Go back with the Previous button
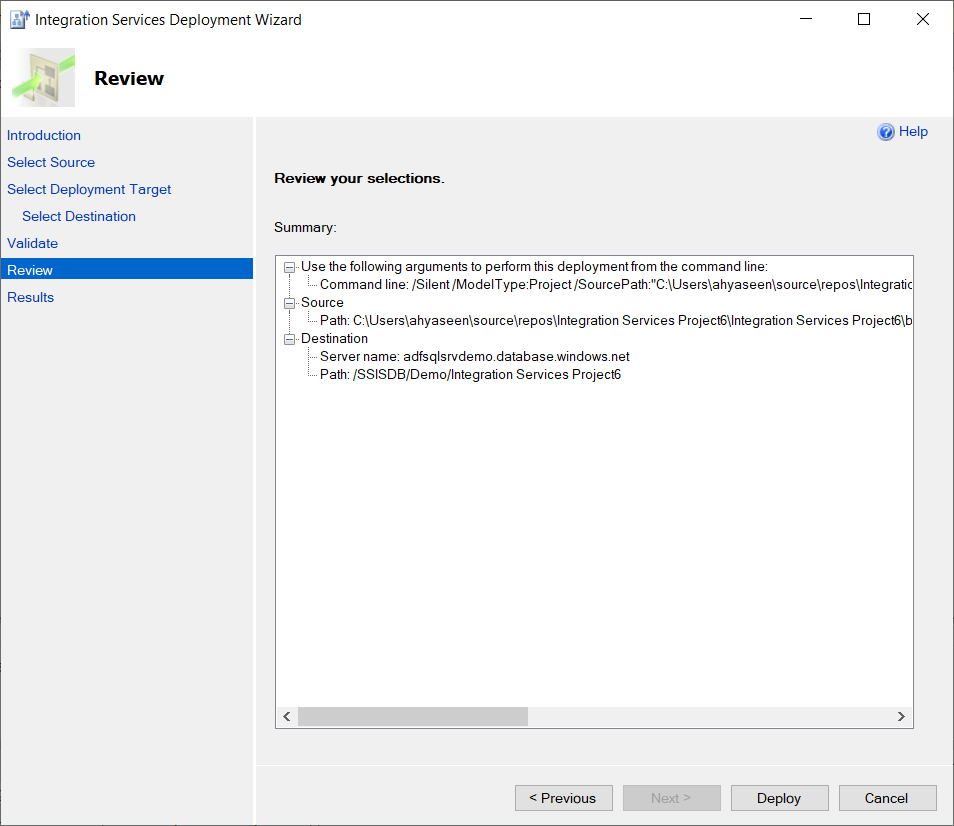Screen dimensions: 954x826 563,798
